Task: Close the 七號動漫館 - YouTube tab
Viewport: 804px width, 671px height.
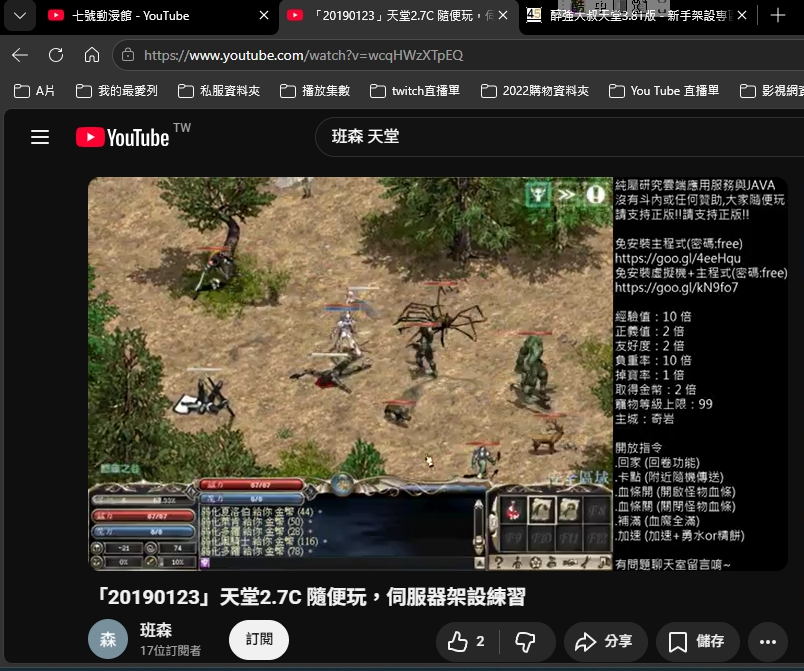Action: coord(264,16)
